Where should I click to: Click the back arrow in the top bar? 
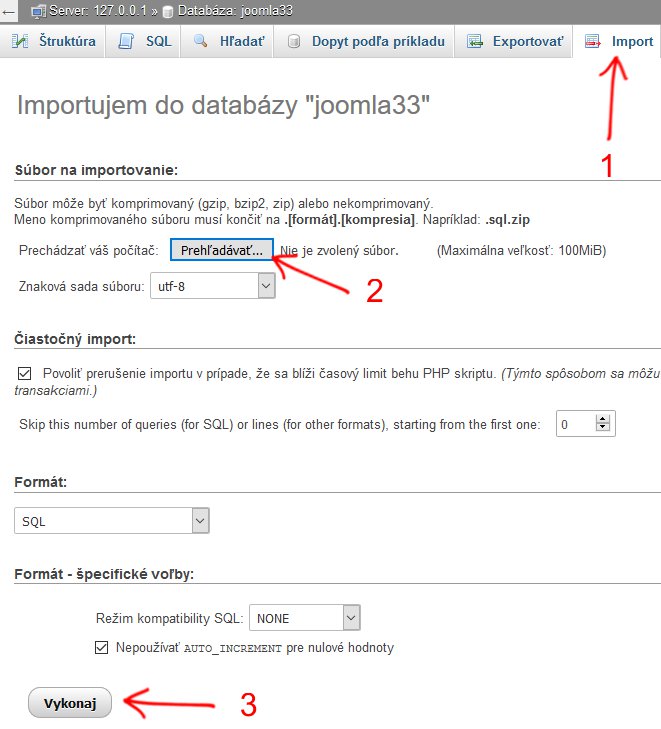8,12
